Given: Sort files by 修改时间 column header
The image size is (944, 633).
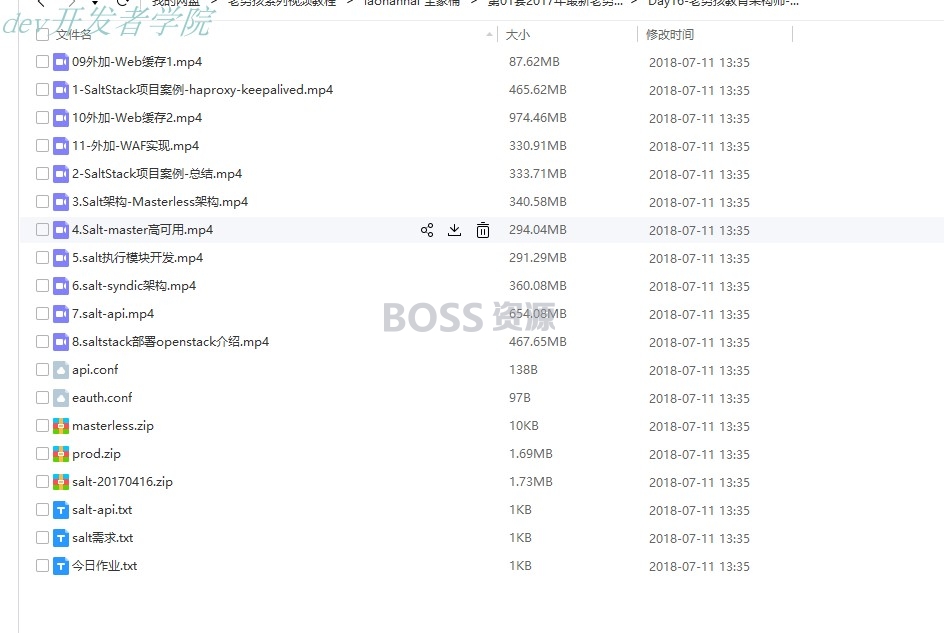Looking at the screenshot, I should click(669, 35).
